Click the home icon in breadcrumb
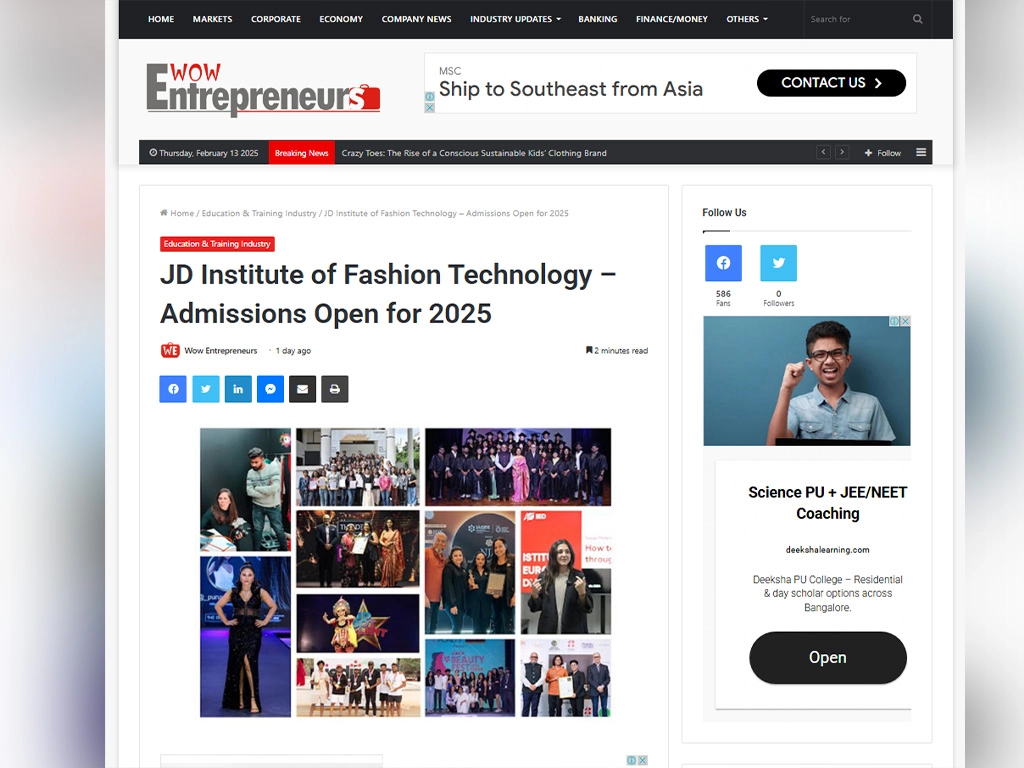Screen dimensions: 1024x768 click(164, 213)
